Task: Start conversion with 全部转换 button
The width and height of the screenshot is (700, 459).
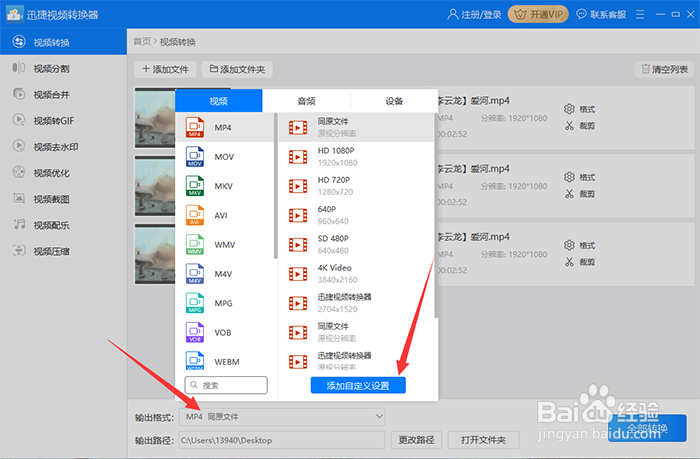Action: (647, 428)
